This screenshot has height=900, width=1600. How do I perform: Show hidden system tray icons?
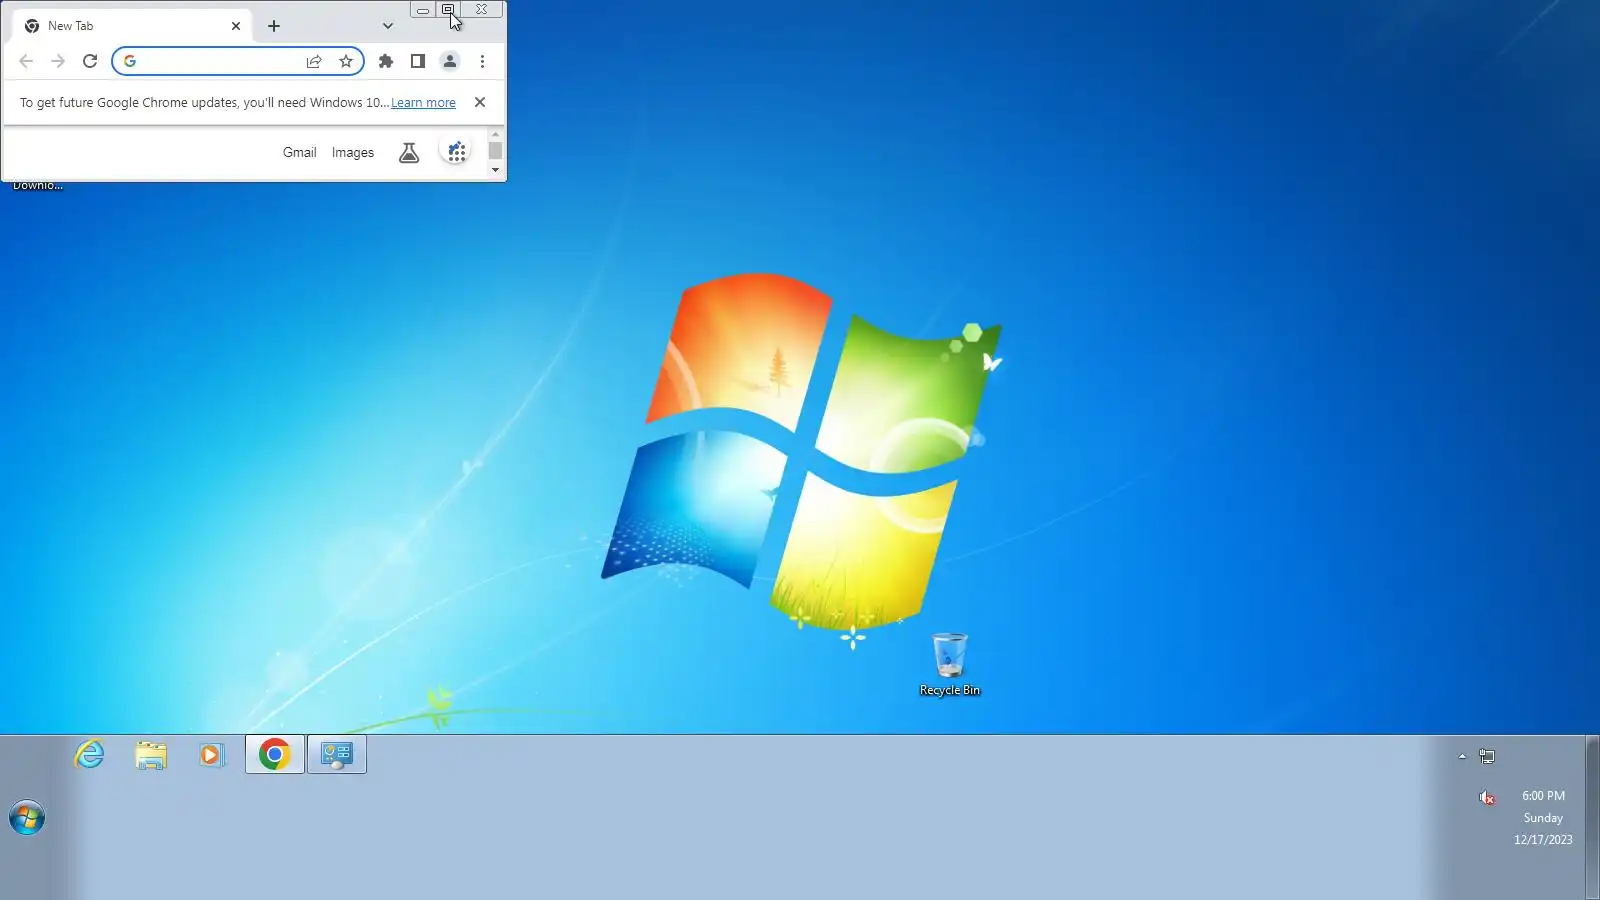click(1462, 757)
